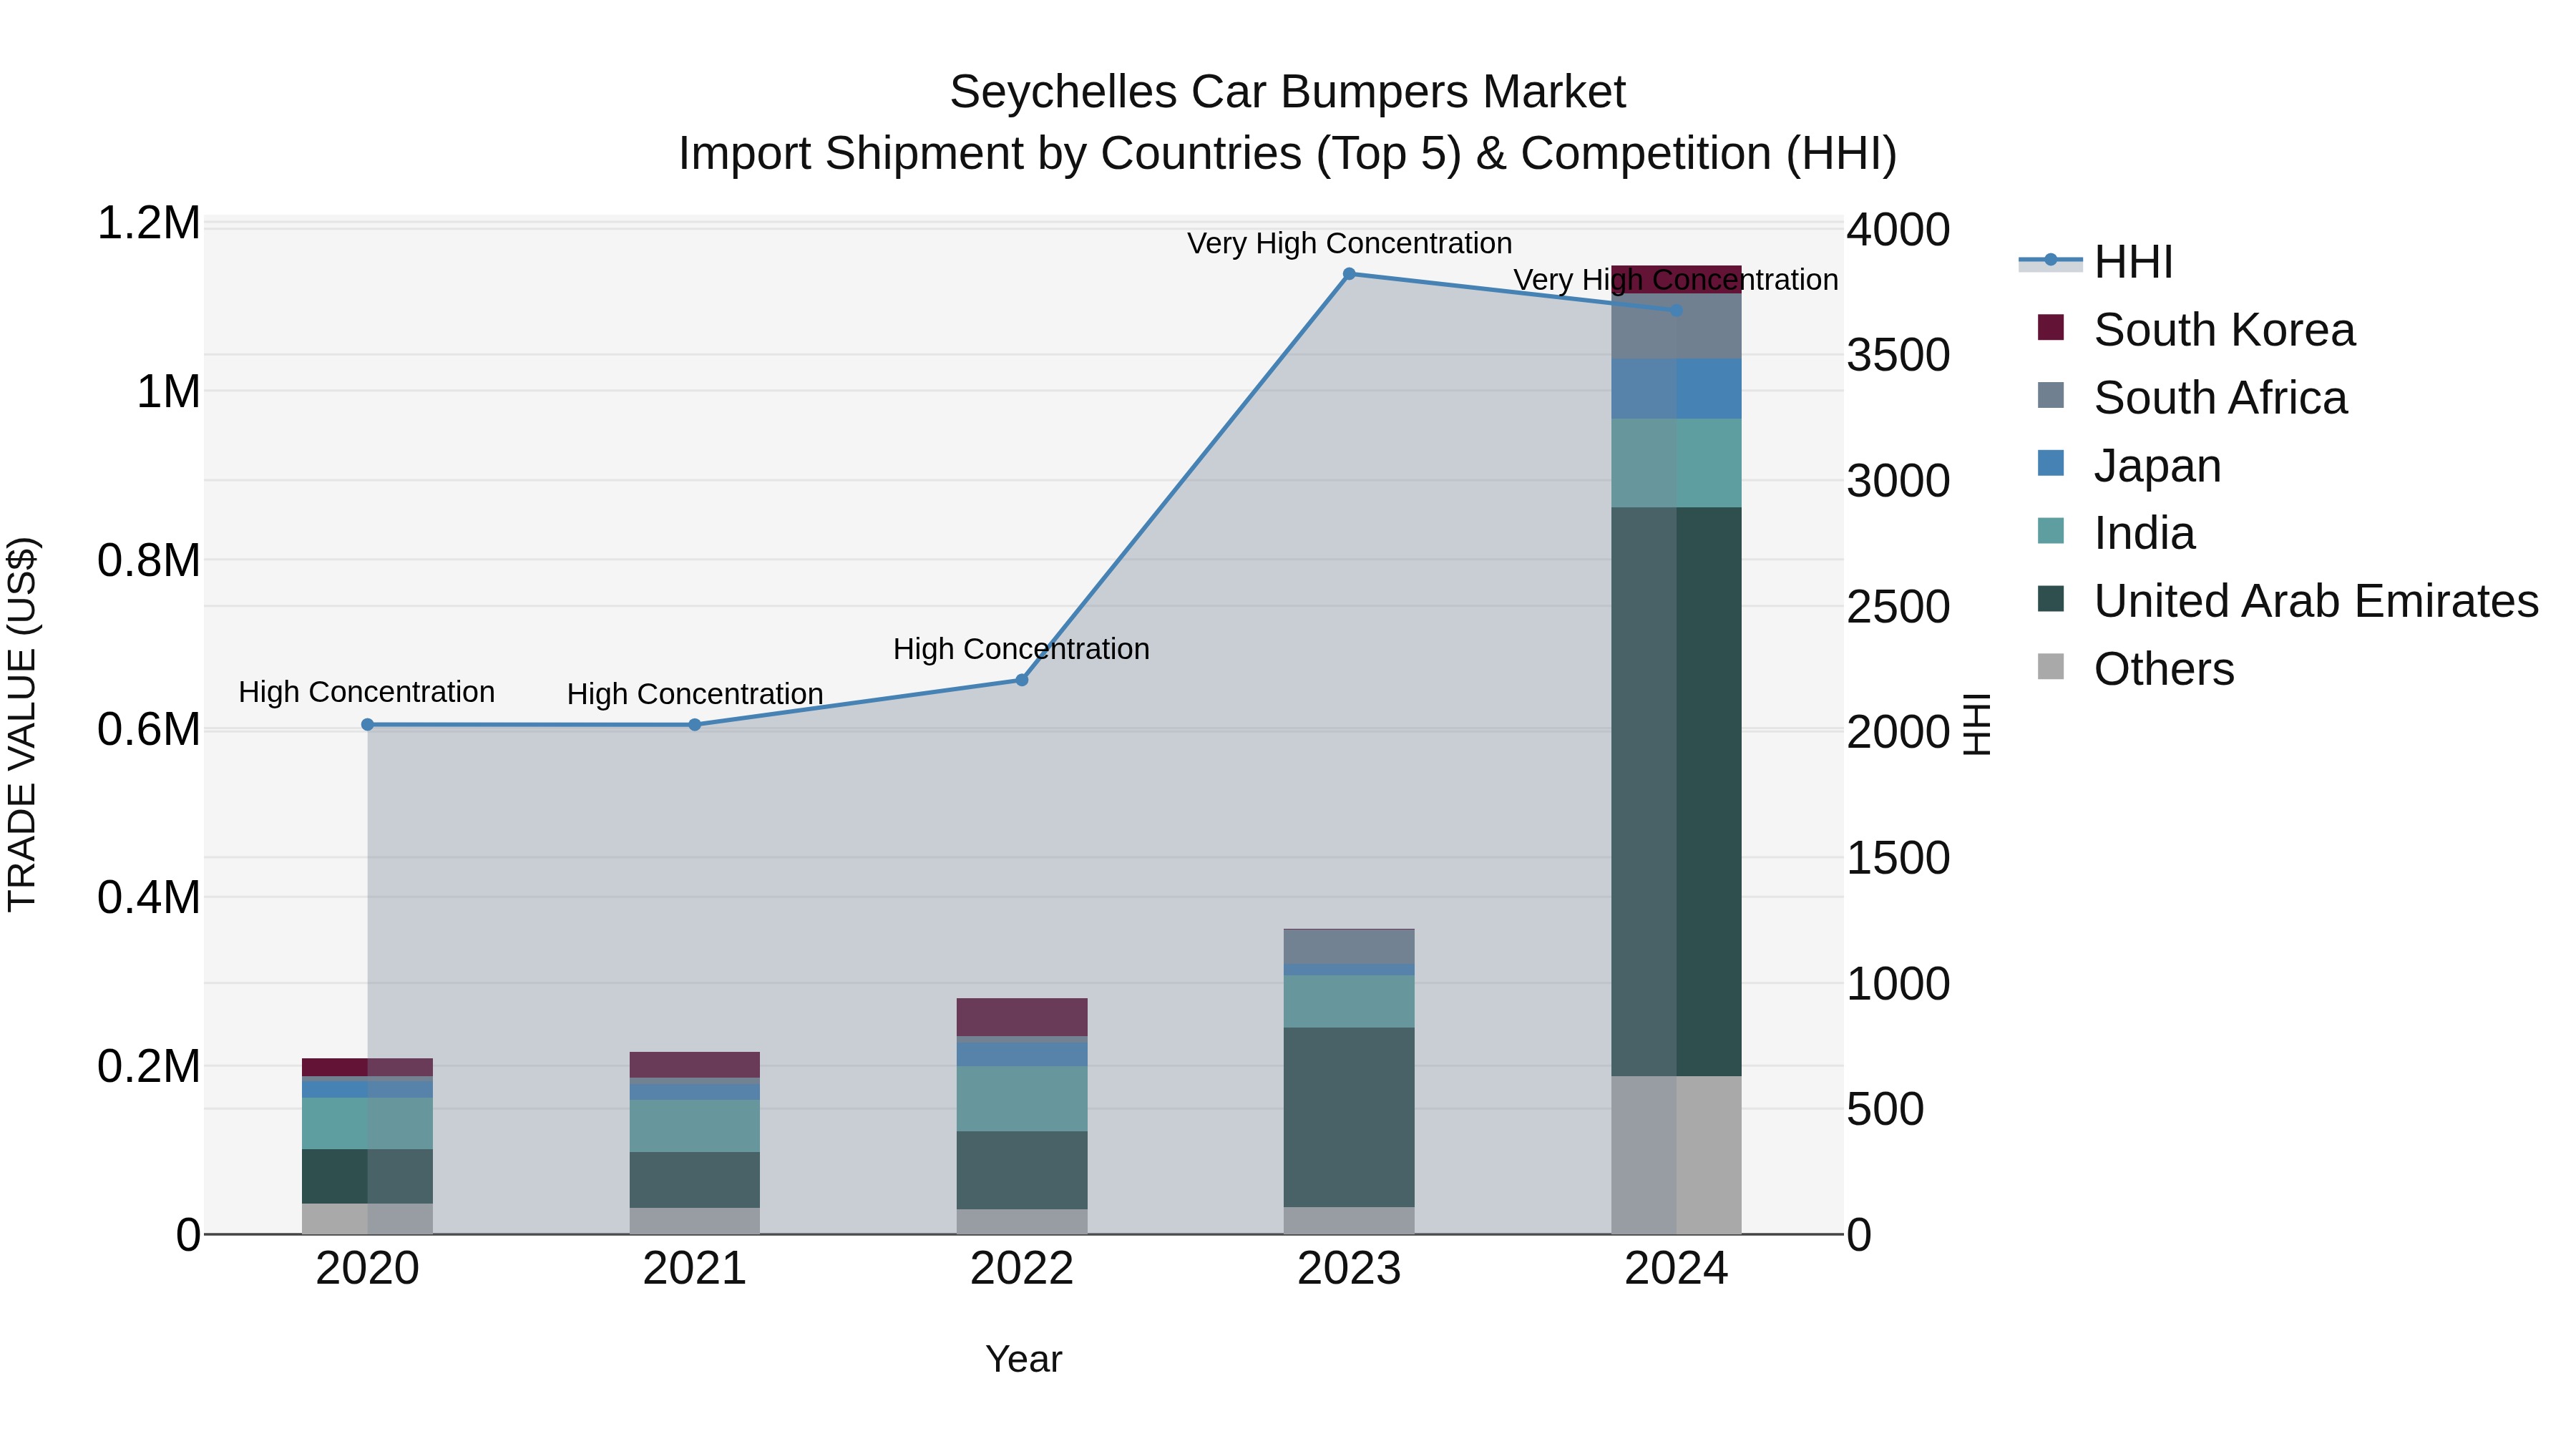Toggle Others legend entry
Image resolution: width=2576 pixels, height=1449 pixels.
[x=2135, y=669]
